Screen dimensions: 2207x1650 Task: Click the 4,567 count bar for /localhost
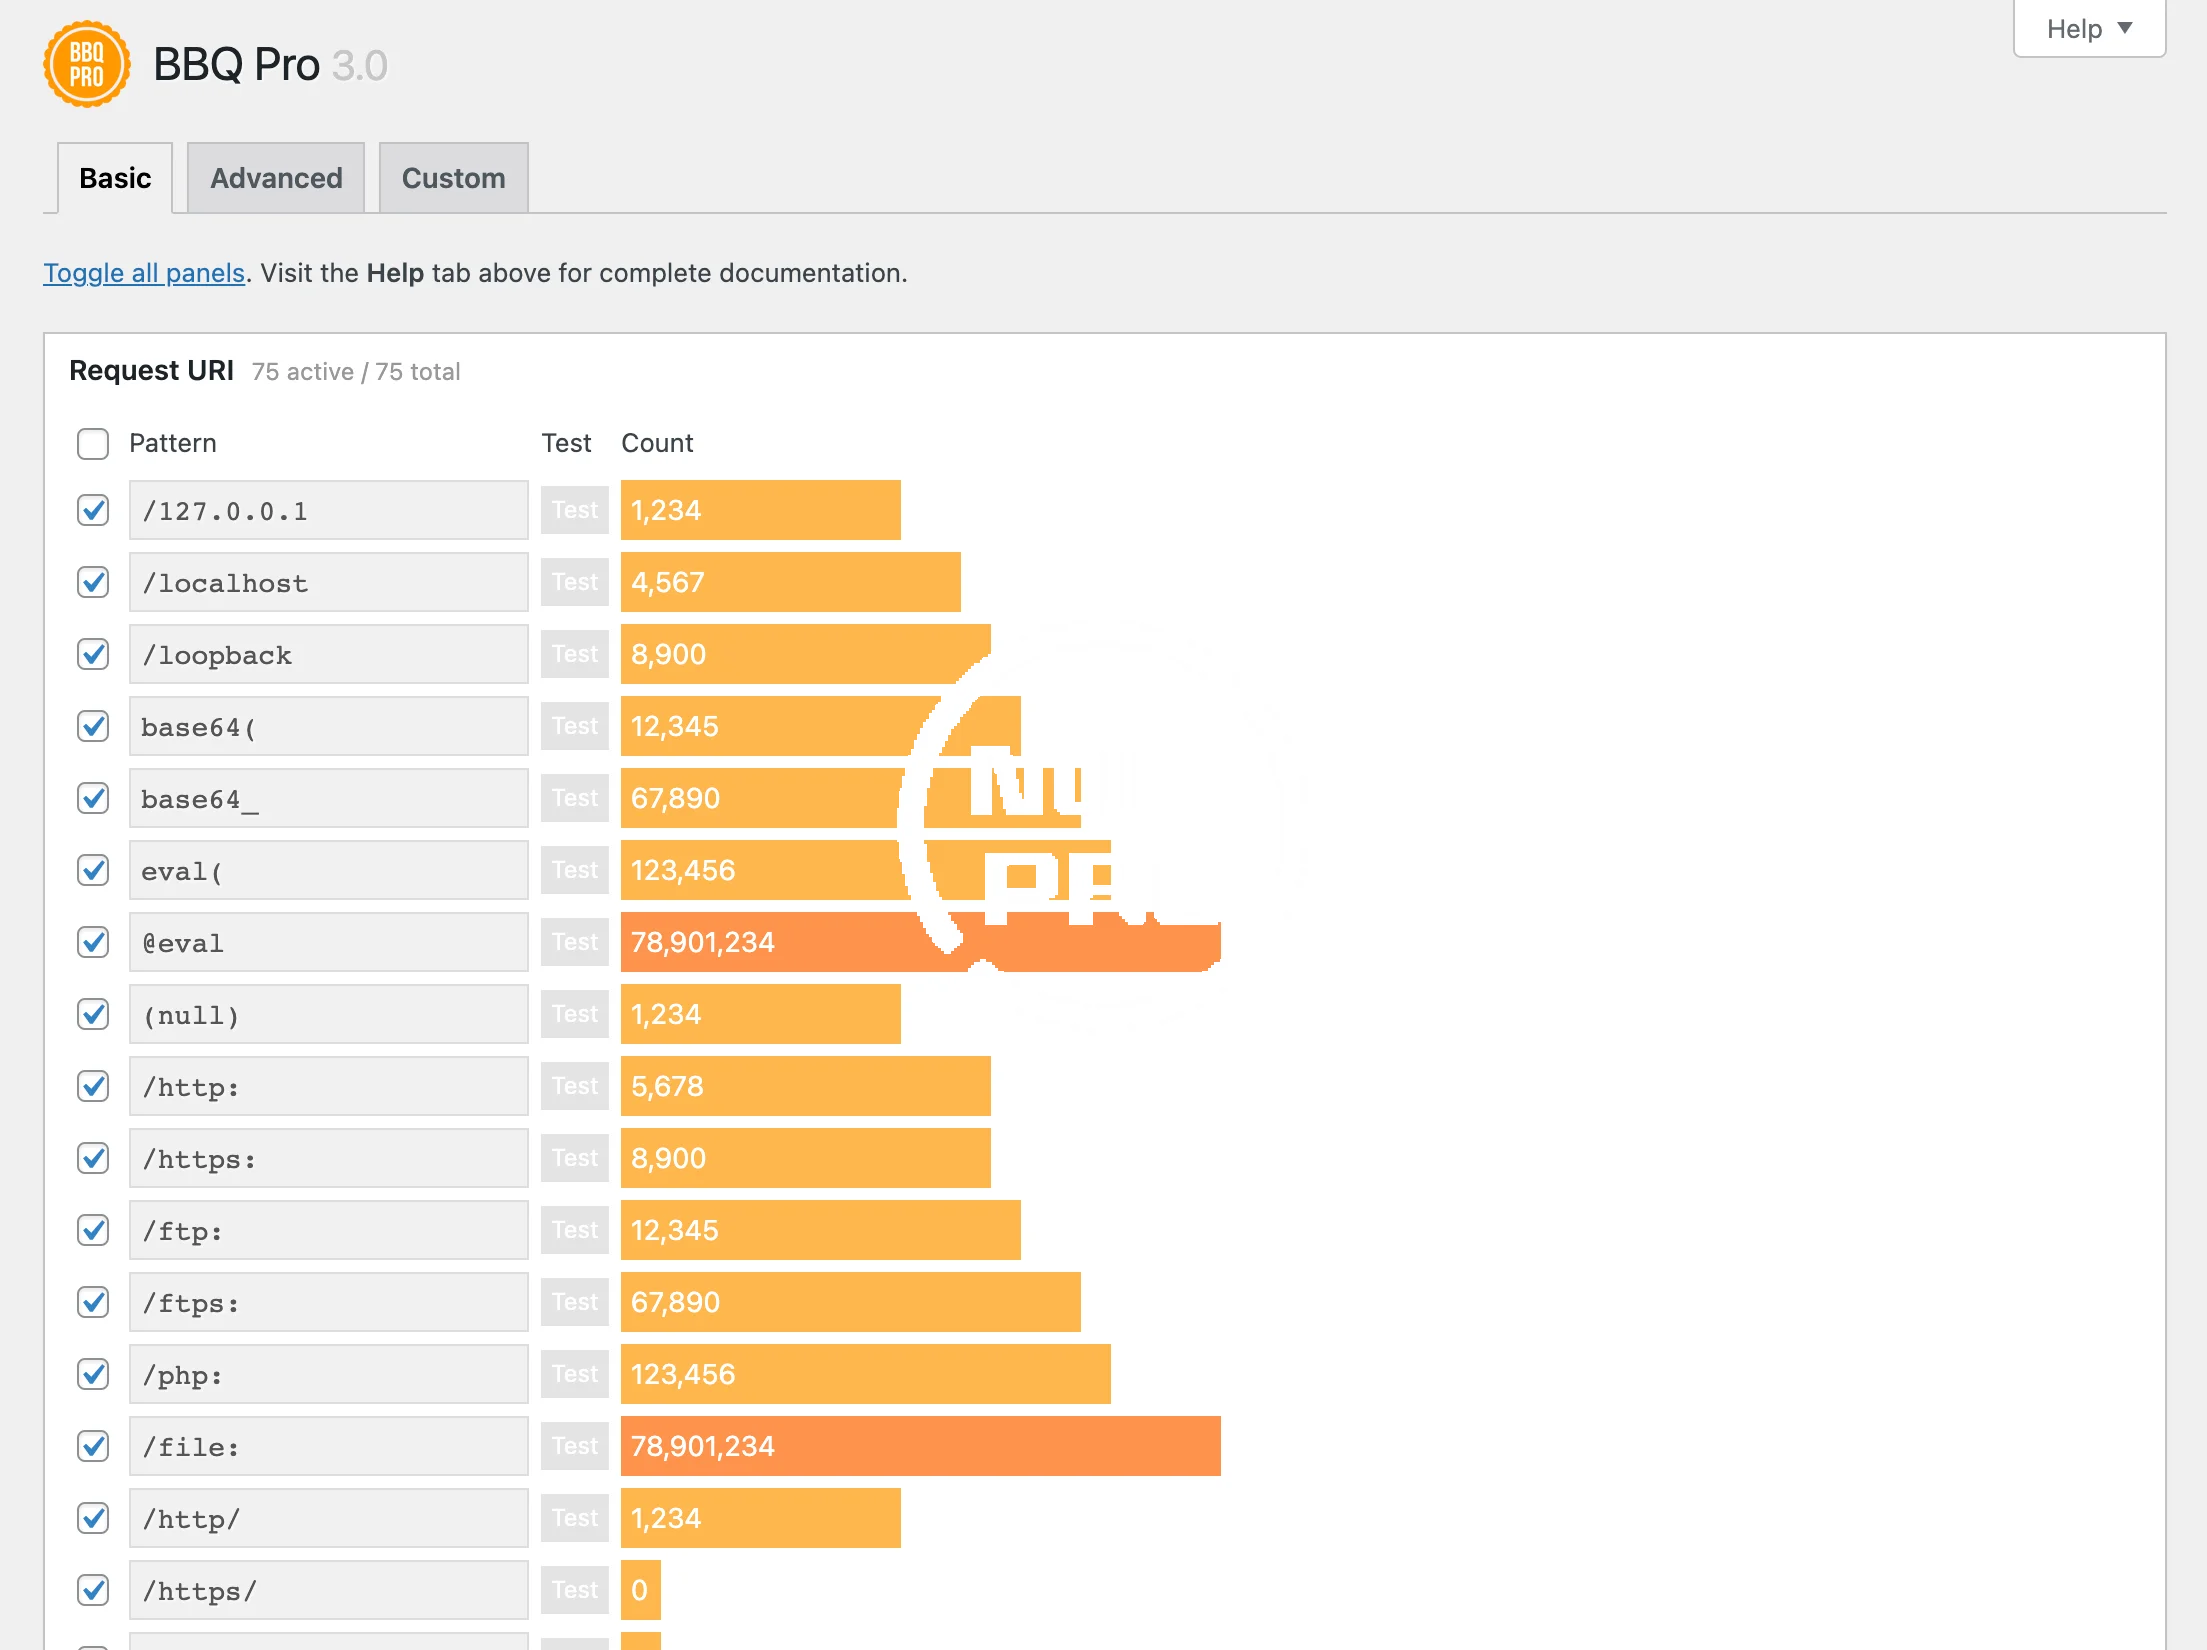790,582
